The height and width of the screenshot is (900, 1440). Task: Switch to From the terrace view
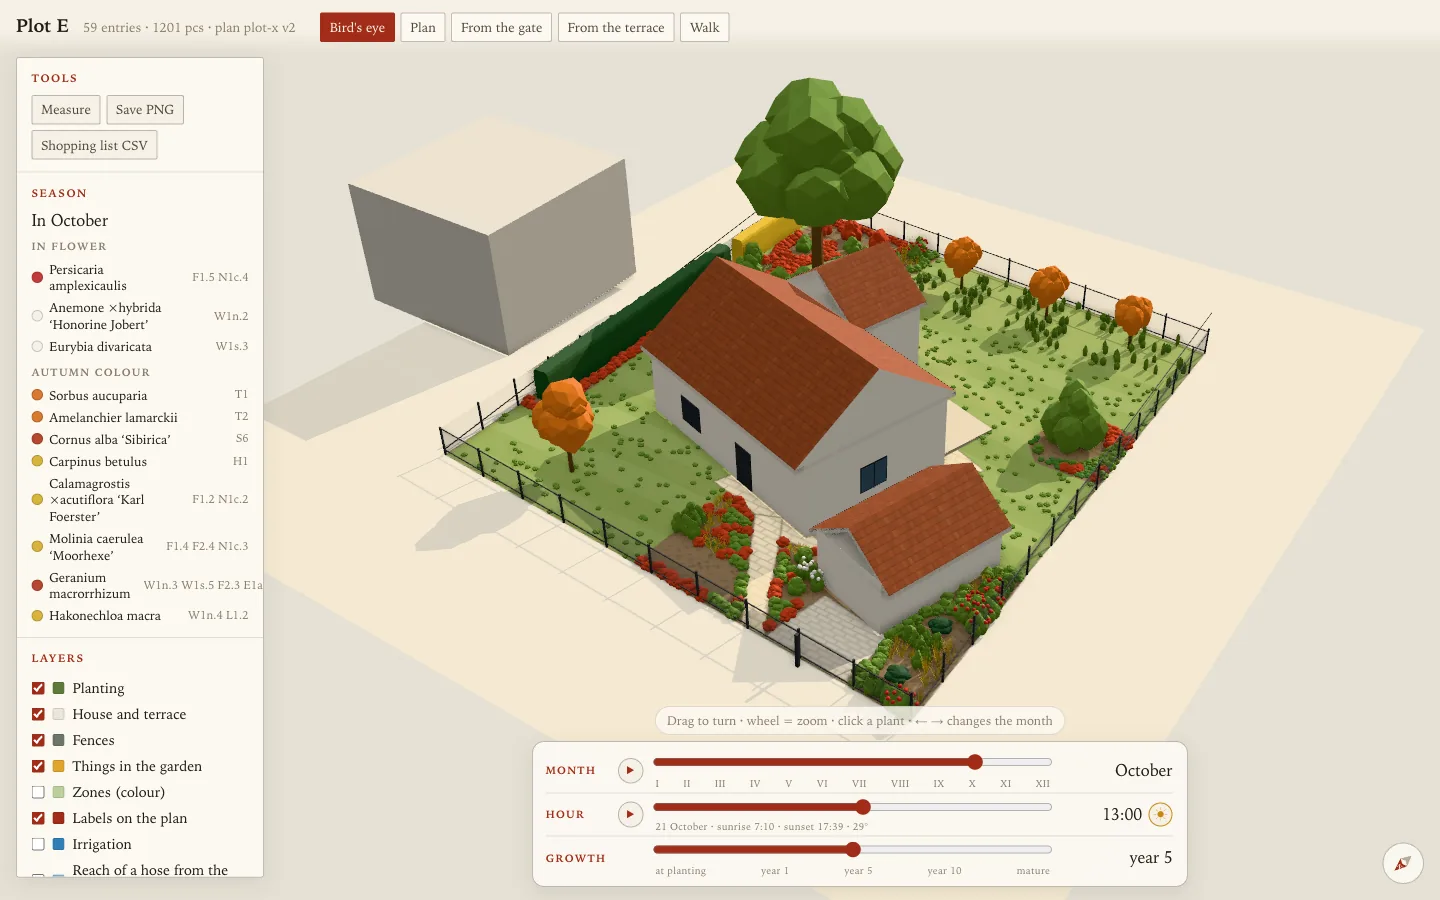[x=616, y=27]
